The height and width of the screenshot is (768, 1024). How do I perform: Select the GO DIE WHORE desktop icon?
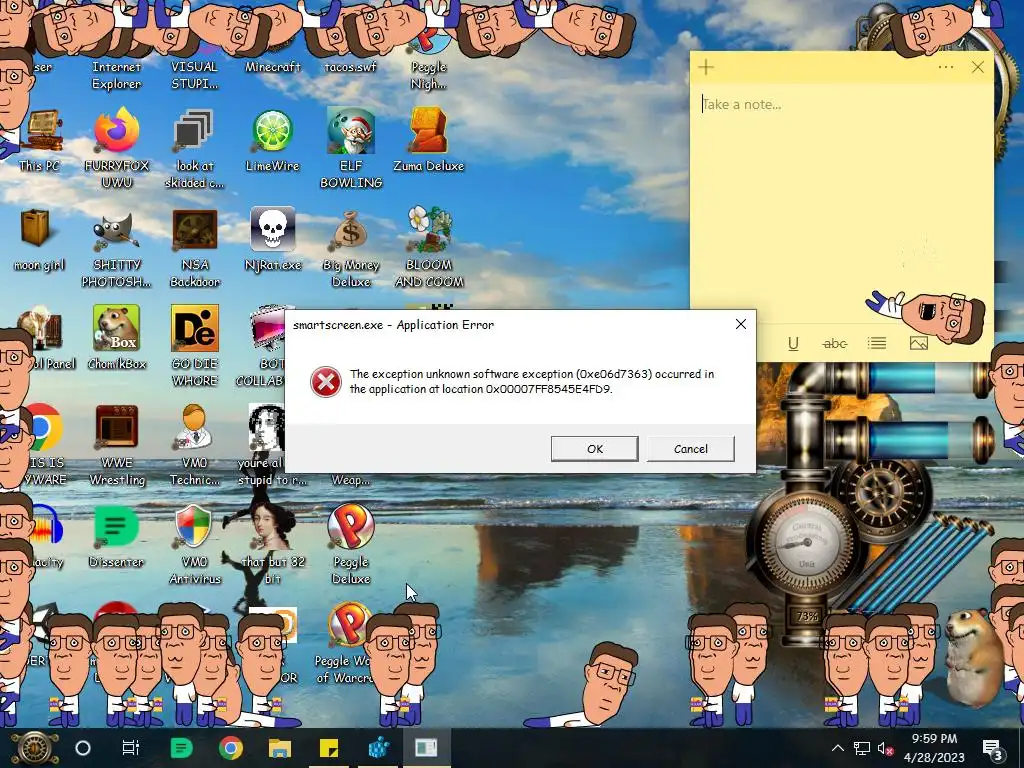point(194,346)
